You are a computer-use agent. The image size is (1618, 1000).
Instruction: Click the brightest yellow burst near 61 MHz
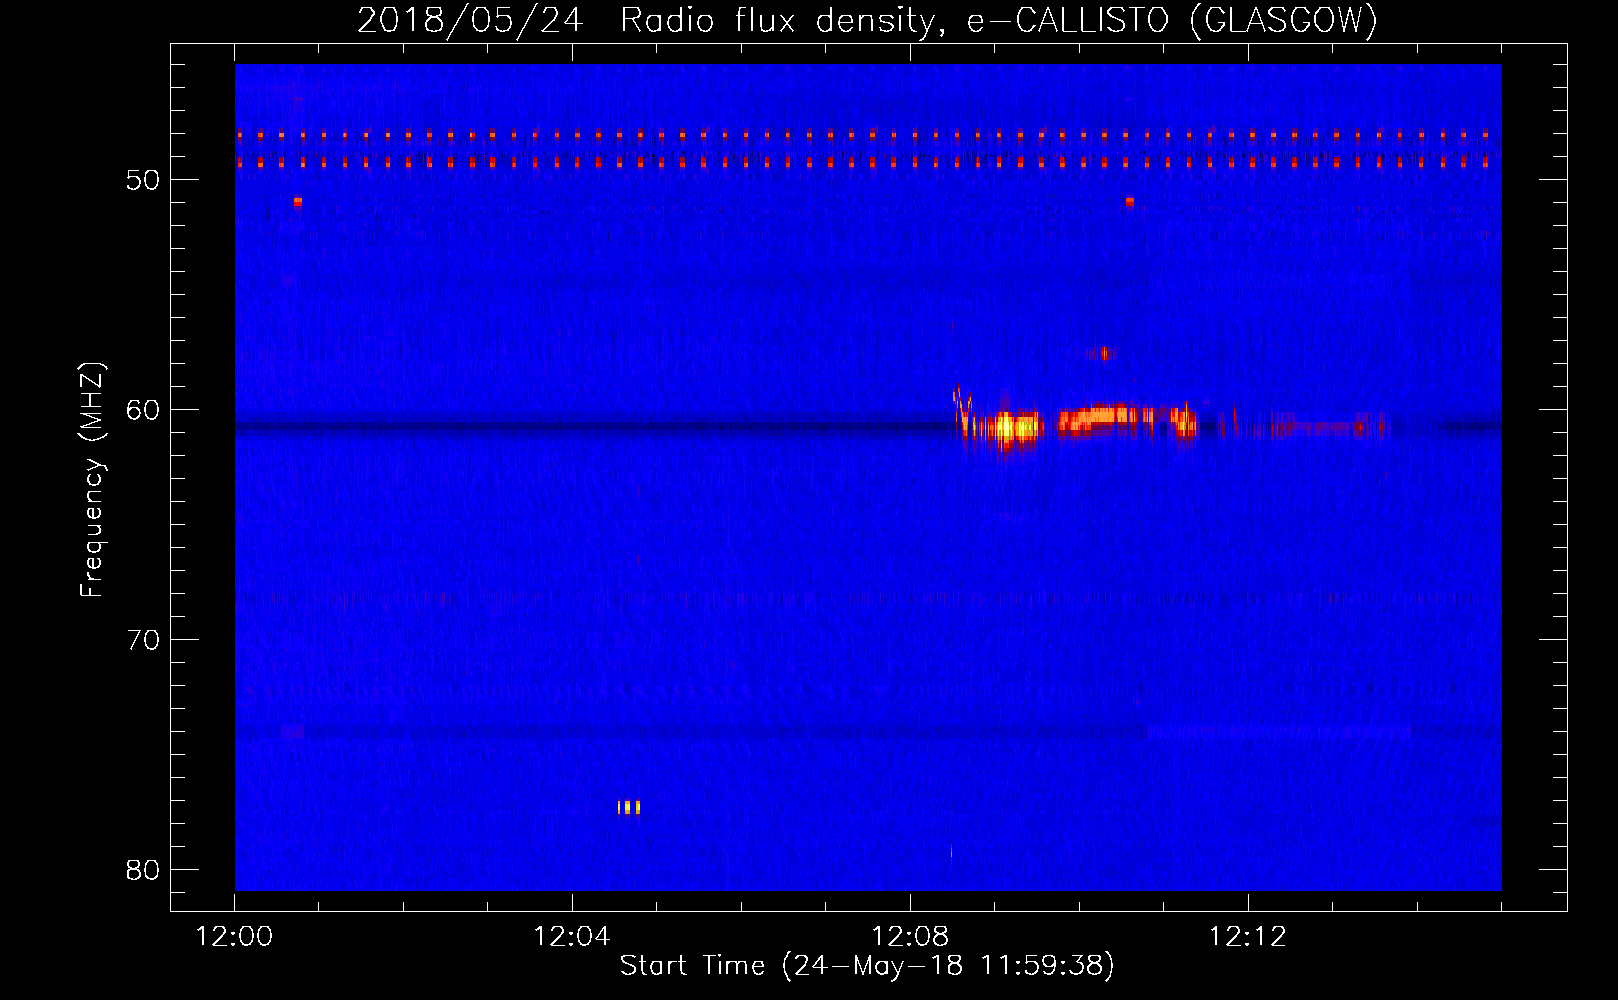click(x=1015, y=428)
